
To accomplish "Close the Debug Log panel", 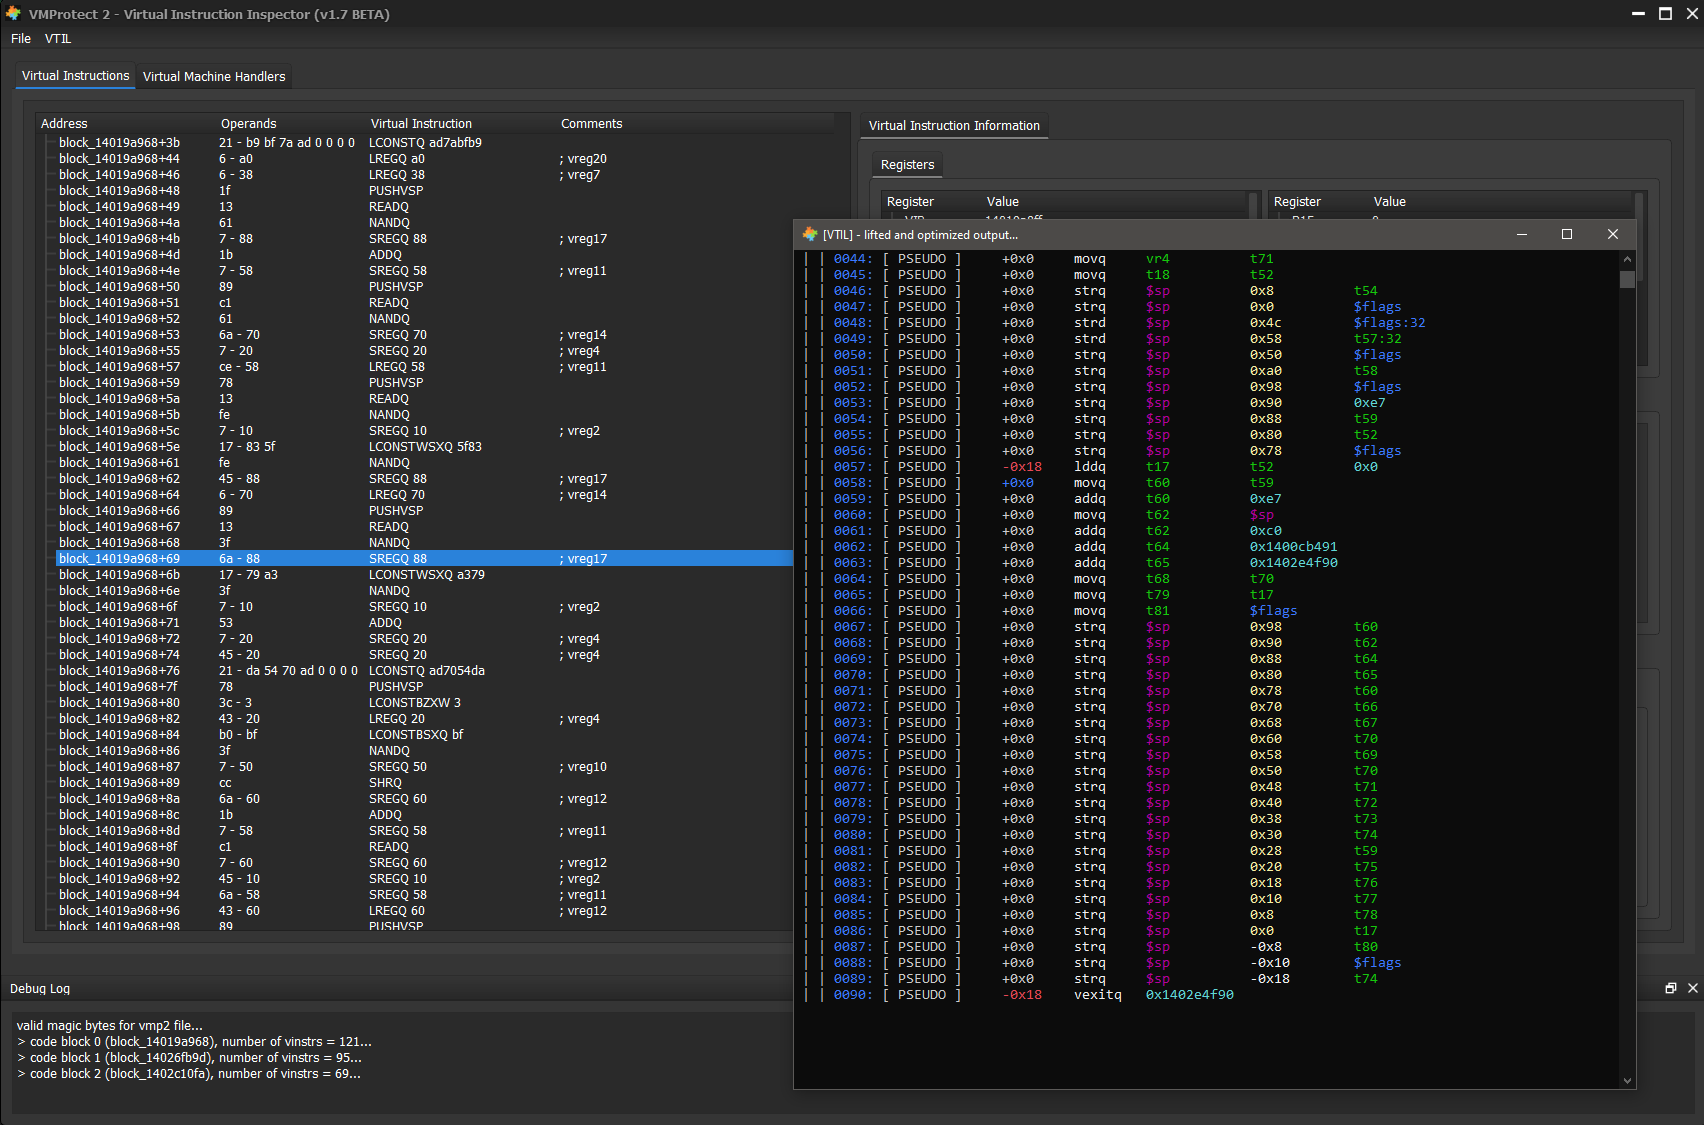I will 1692,988.
